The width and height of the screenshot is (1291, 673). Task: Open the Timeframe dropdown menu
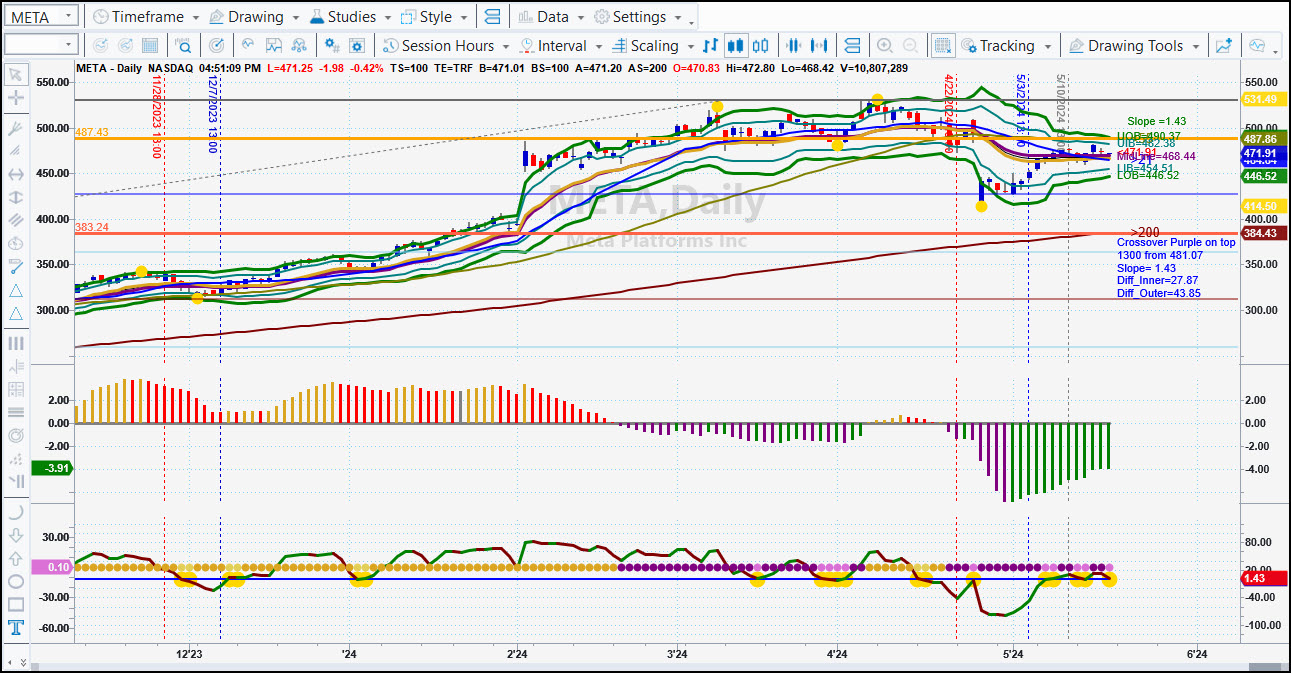145,17
